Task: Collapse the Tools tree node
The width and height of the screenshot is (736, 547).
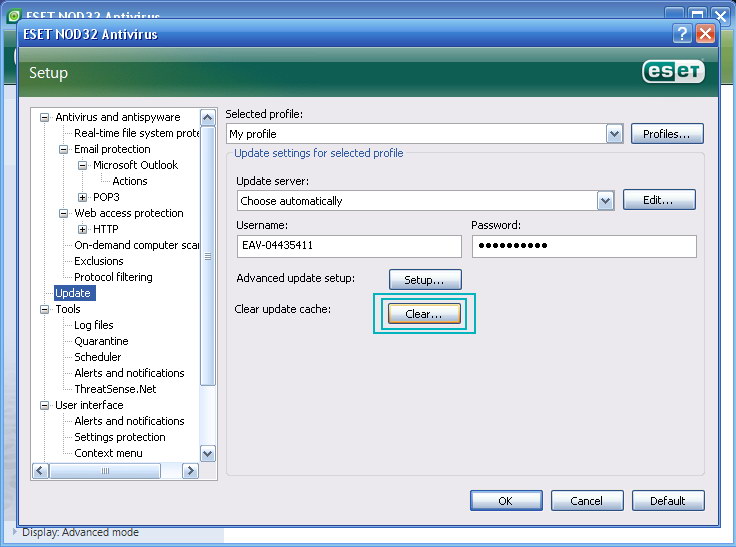Action: [x=45, y=309]
